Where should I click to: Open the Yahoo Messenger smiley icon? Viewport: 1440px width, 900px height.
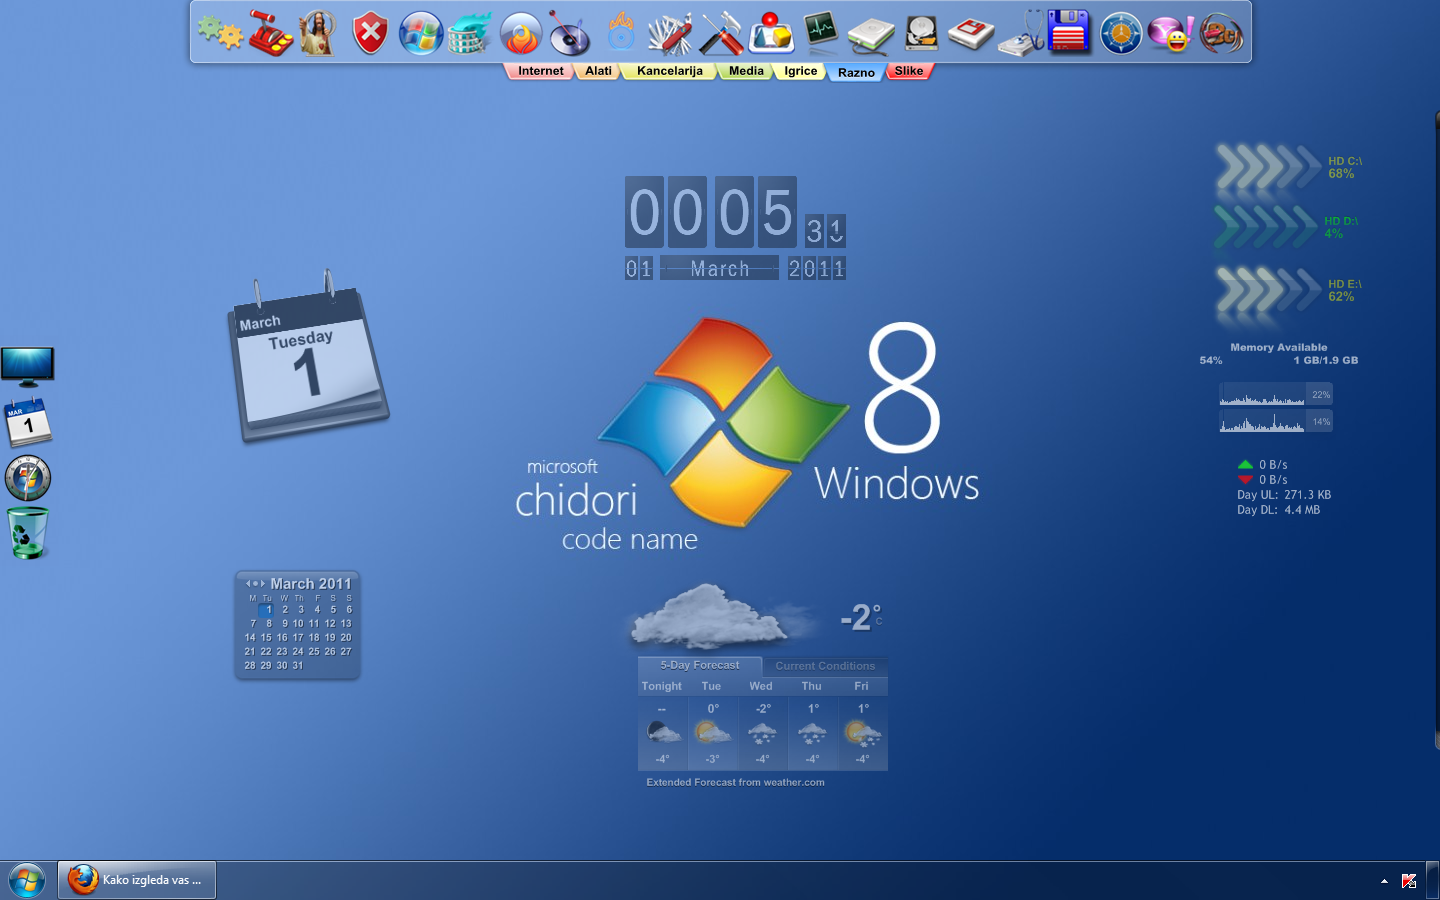coord(1170,34)
